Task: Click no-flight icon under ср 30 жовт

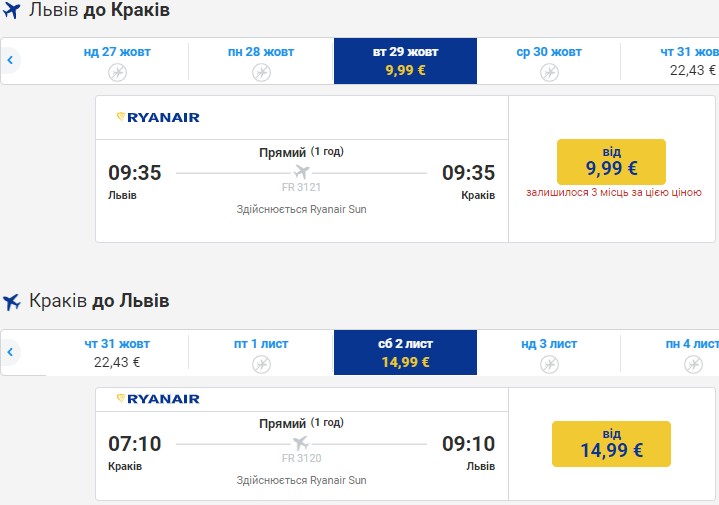Action: tap(549, 72)
